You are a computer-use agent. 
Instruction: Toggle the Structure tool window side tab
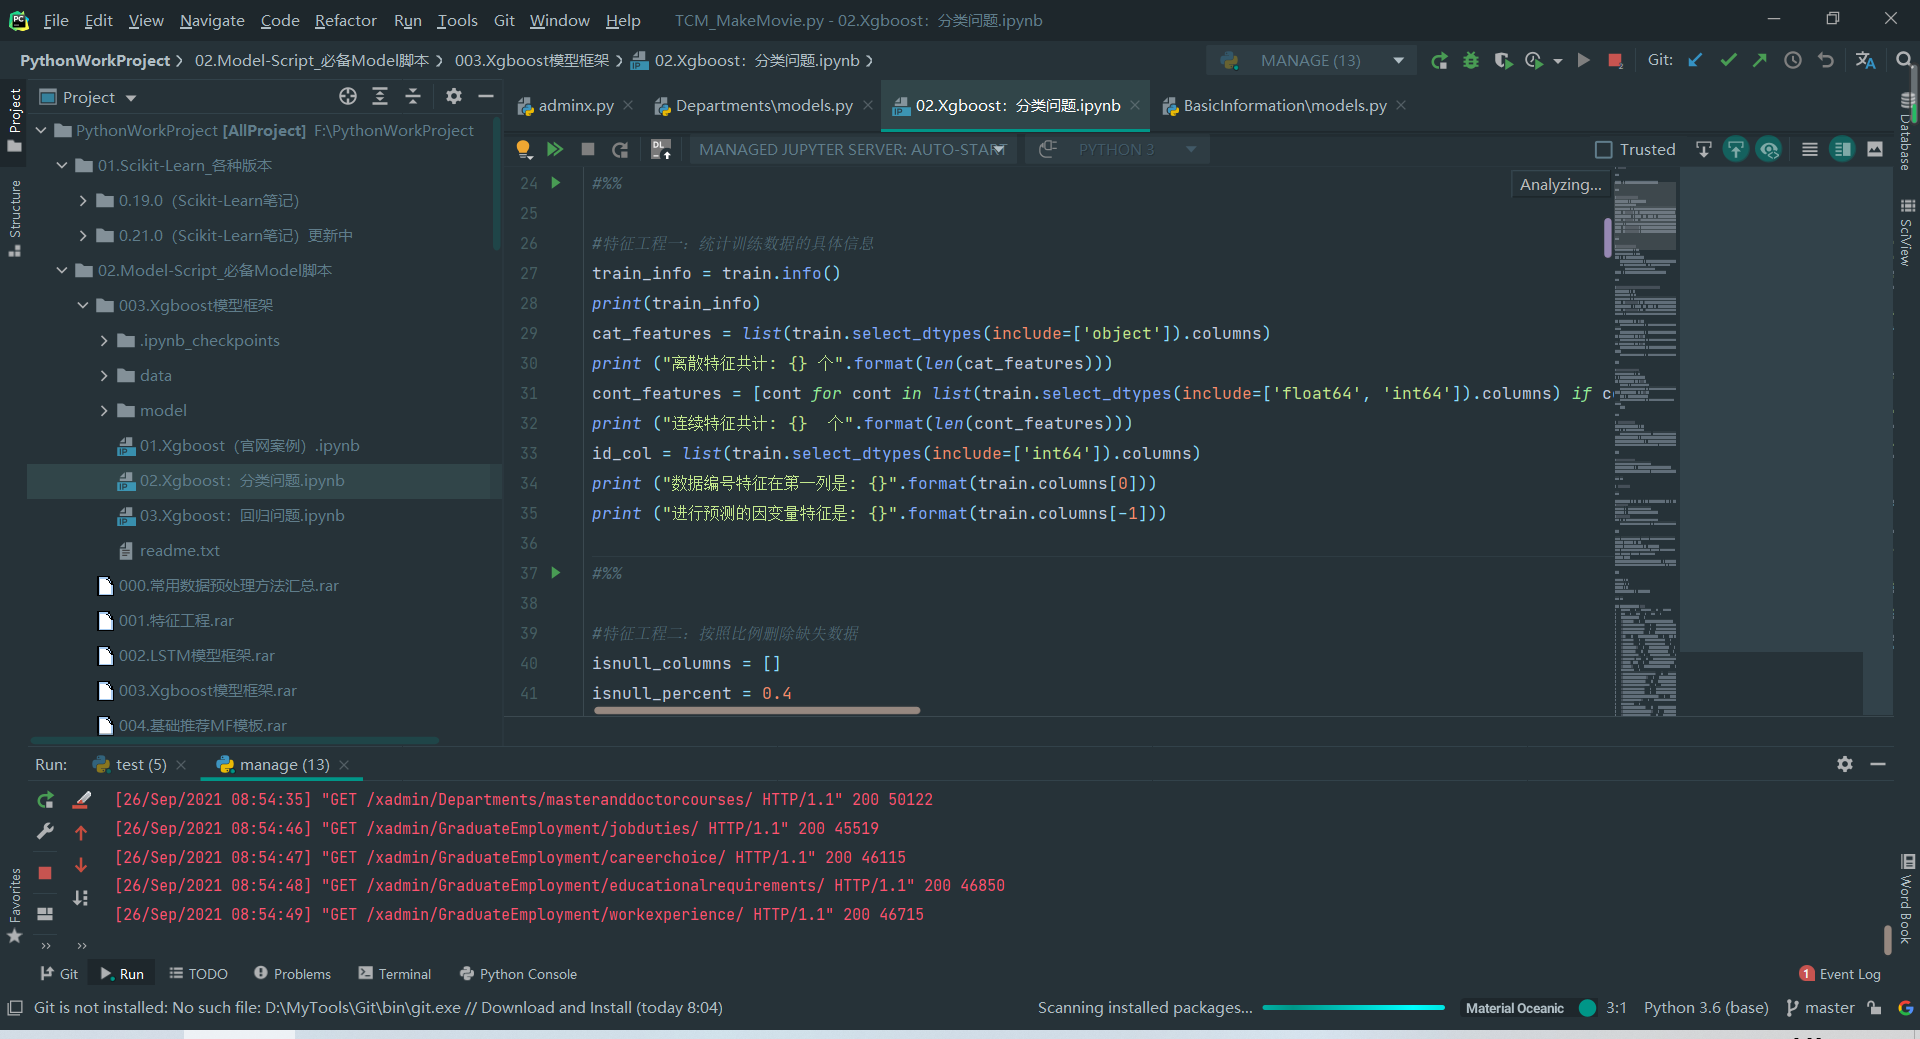tap(14, 218)
